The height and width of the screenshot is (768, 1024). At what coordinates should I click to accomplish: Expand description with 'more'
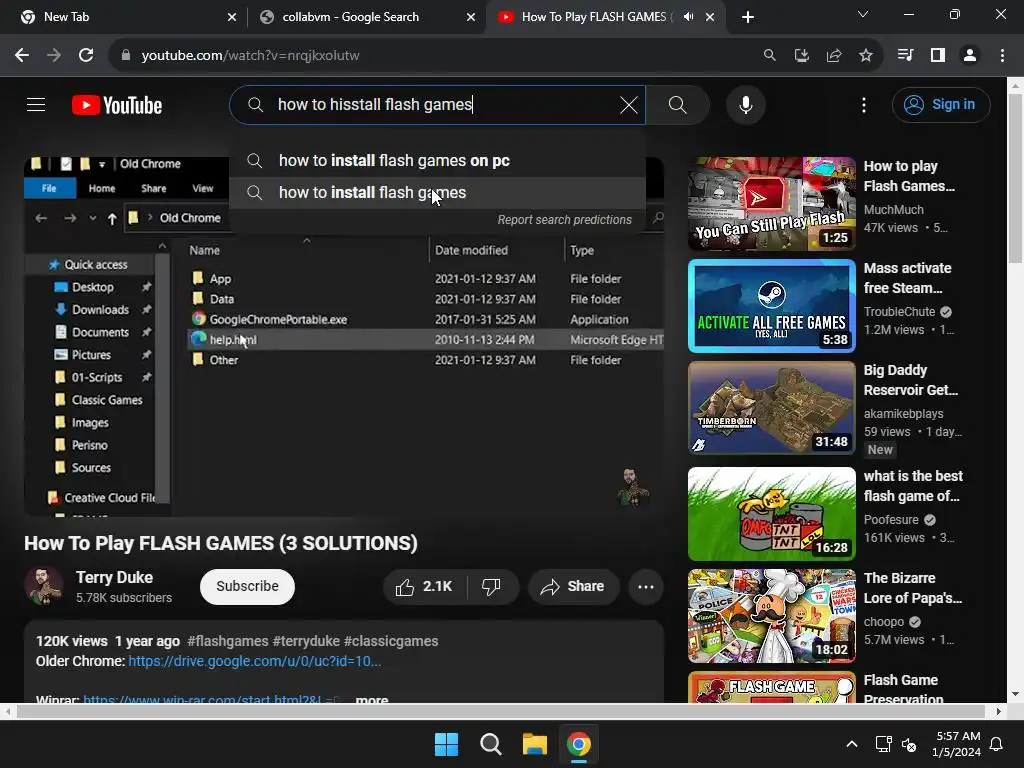click(372, 699)
